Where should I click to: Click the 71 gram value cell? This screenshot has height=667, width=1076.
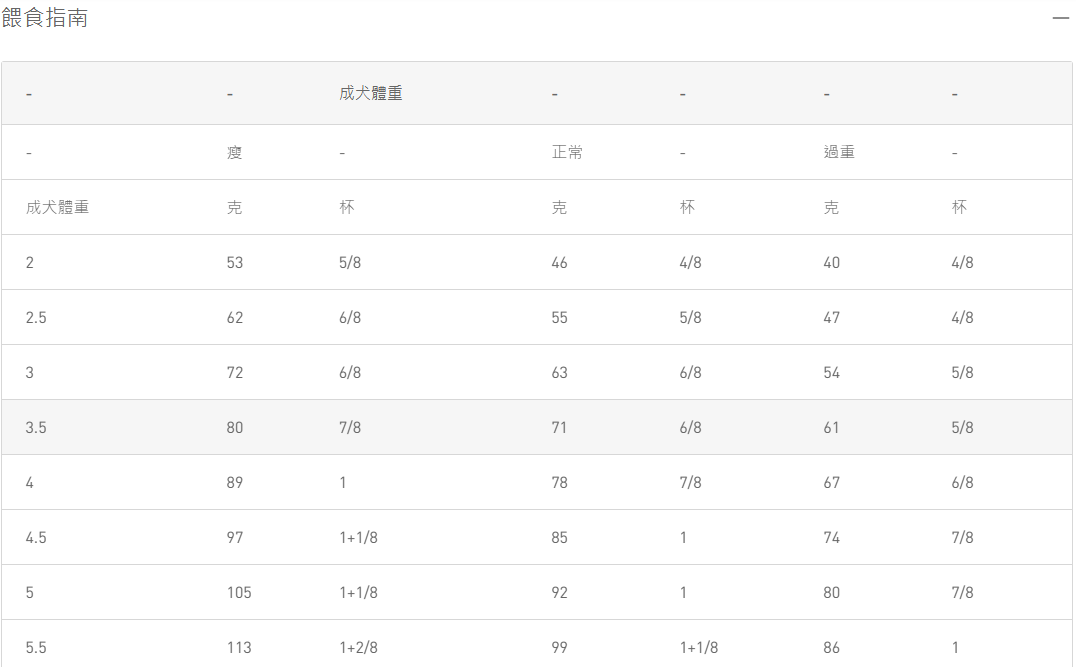tap(559, 428)
